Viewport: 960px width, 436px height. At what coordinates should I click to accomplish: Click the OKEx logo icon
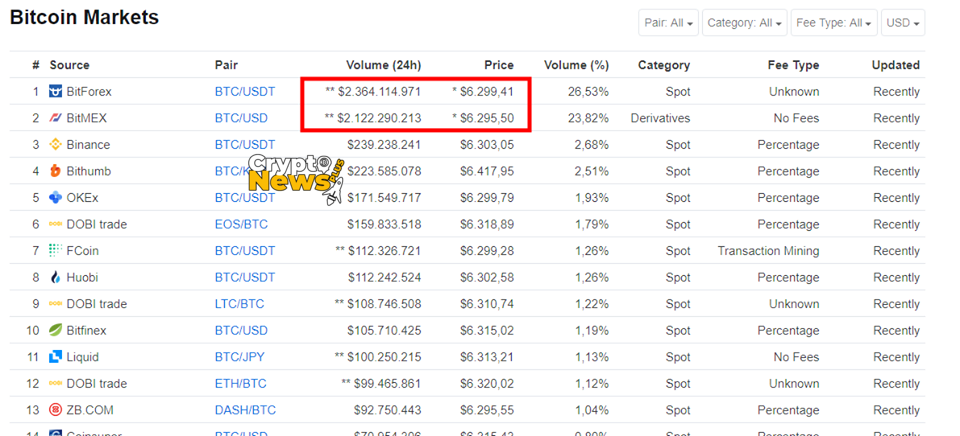click(x=56, y=197)
